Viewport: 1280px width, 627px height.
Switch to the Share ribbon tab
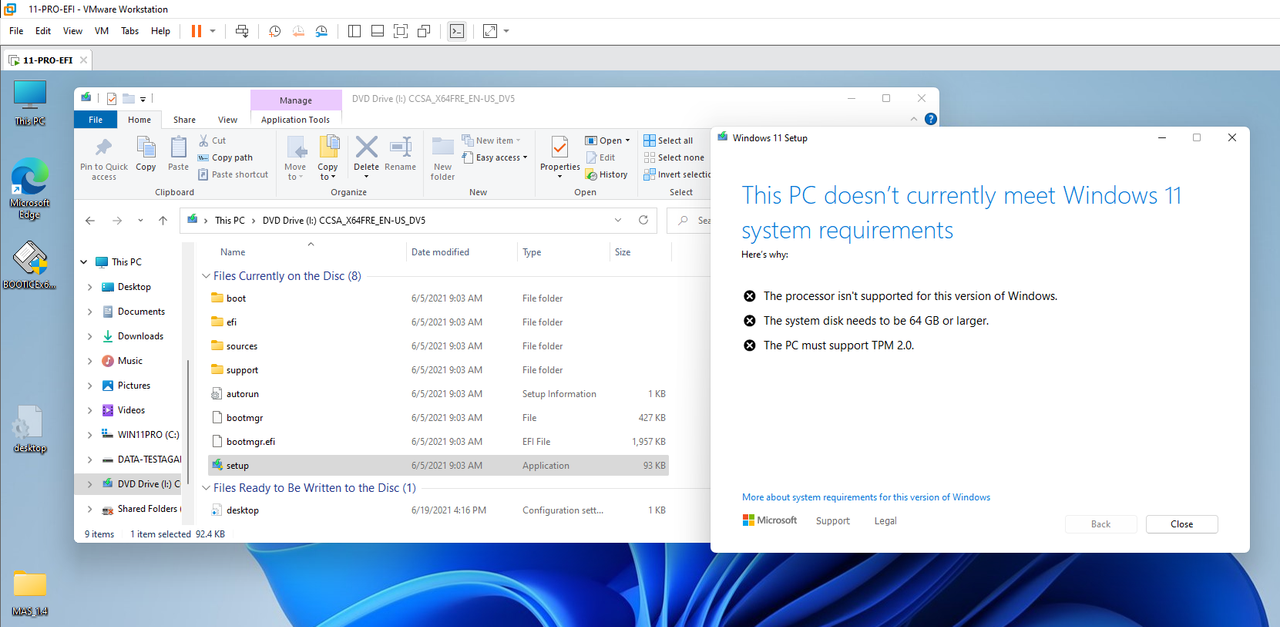(184, 120)
